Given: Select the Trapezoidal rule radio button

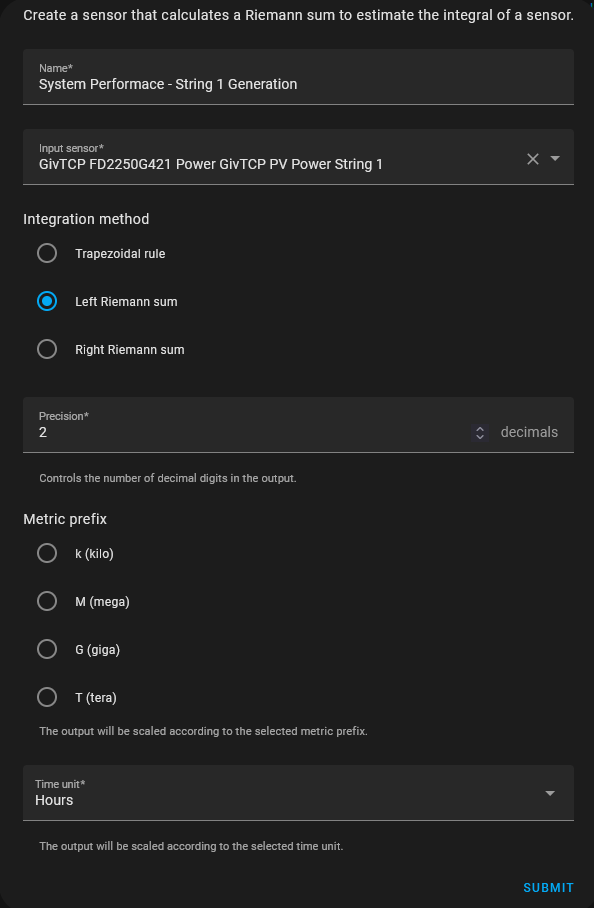Looking at the screenshot, I should (47, 253).
